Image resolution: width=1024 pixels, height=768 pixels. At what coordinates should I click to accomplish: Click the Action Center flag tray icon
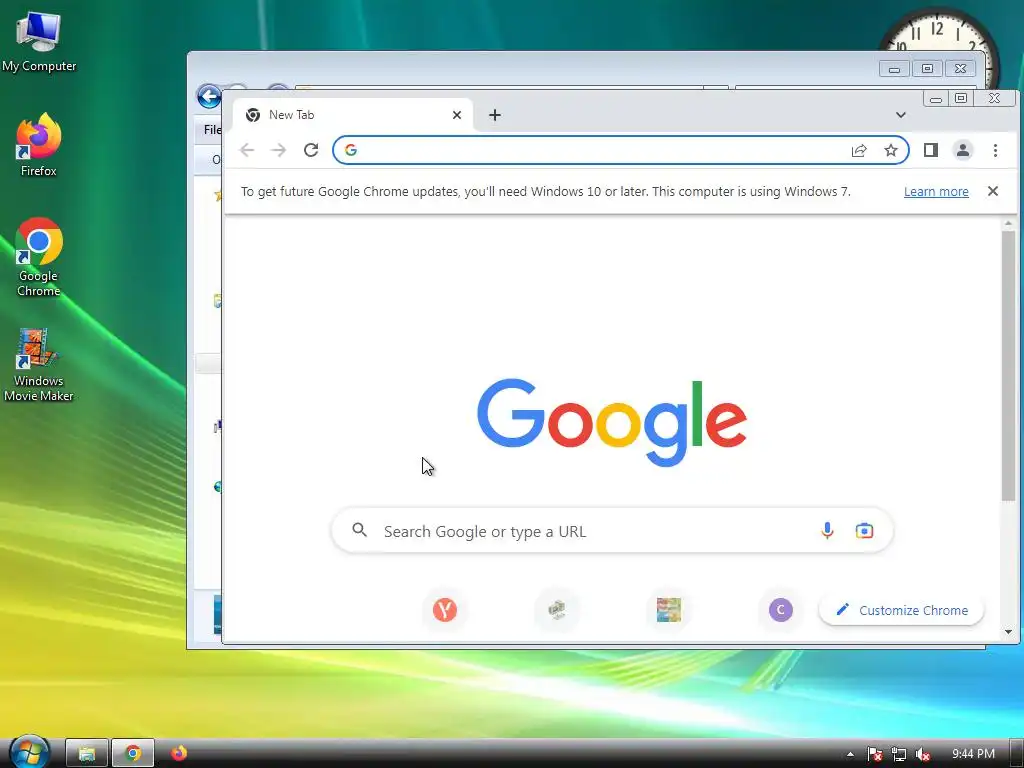click(x=875, y=754)
